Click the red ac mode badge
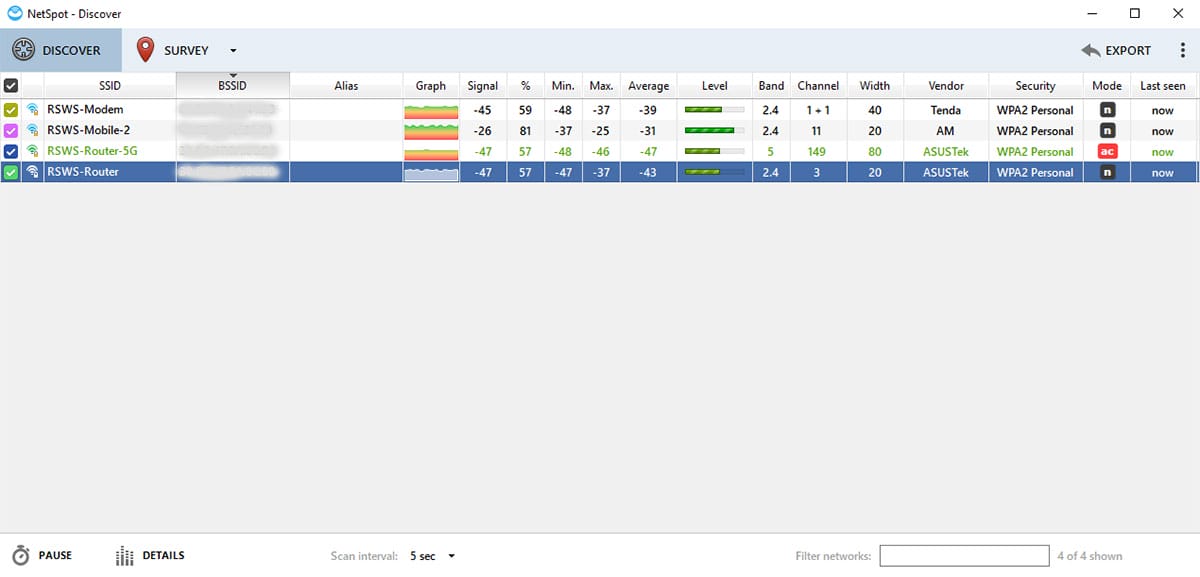Screen dimensions: 1200x577 (1107, 152)
